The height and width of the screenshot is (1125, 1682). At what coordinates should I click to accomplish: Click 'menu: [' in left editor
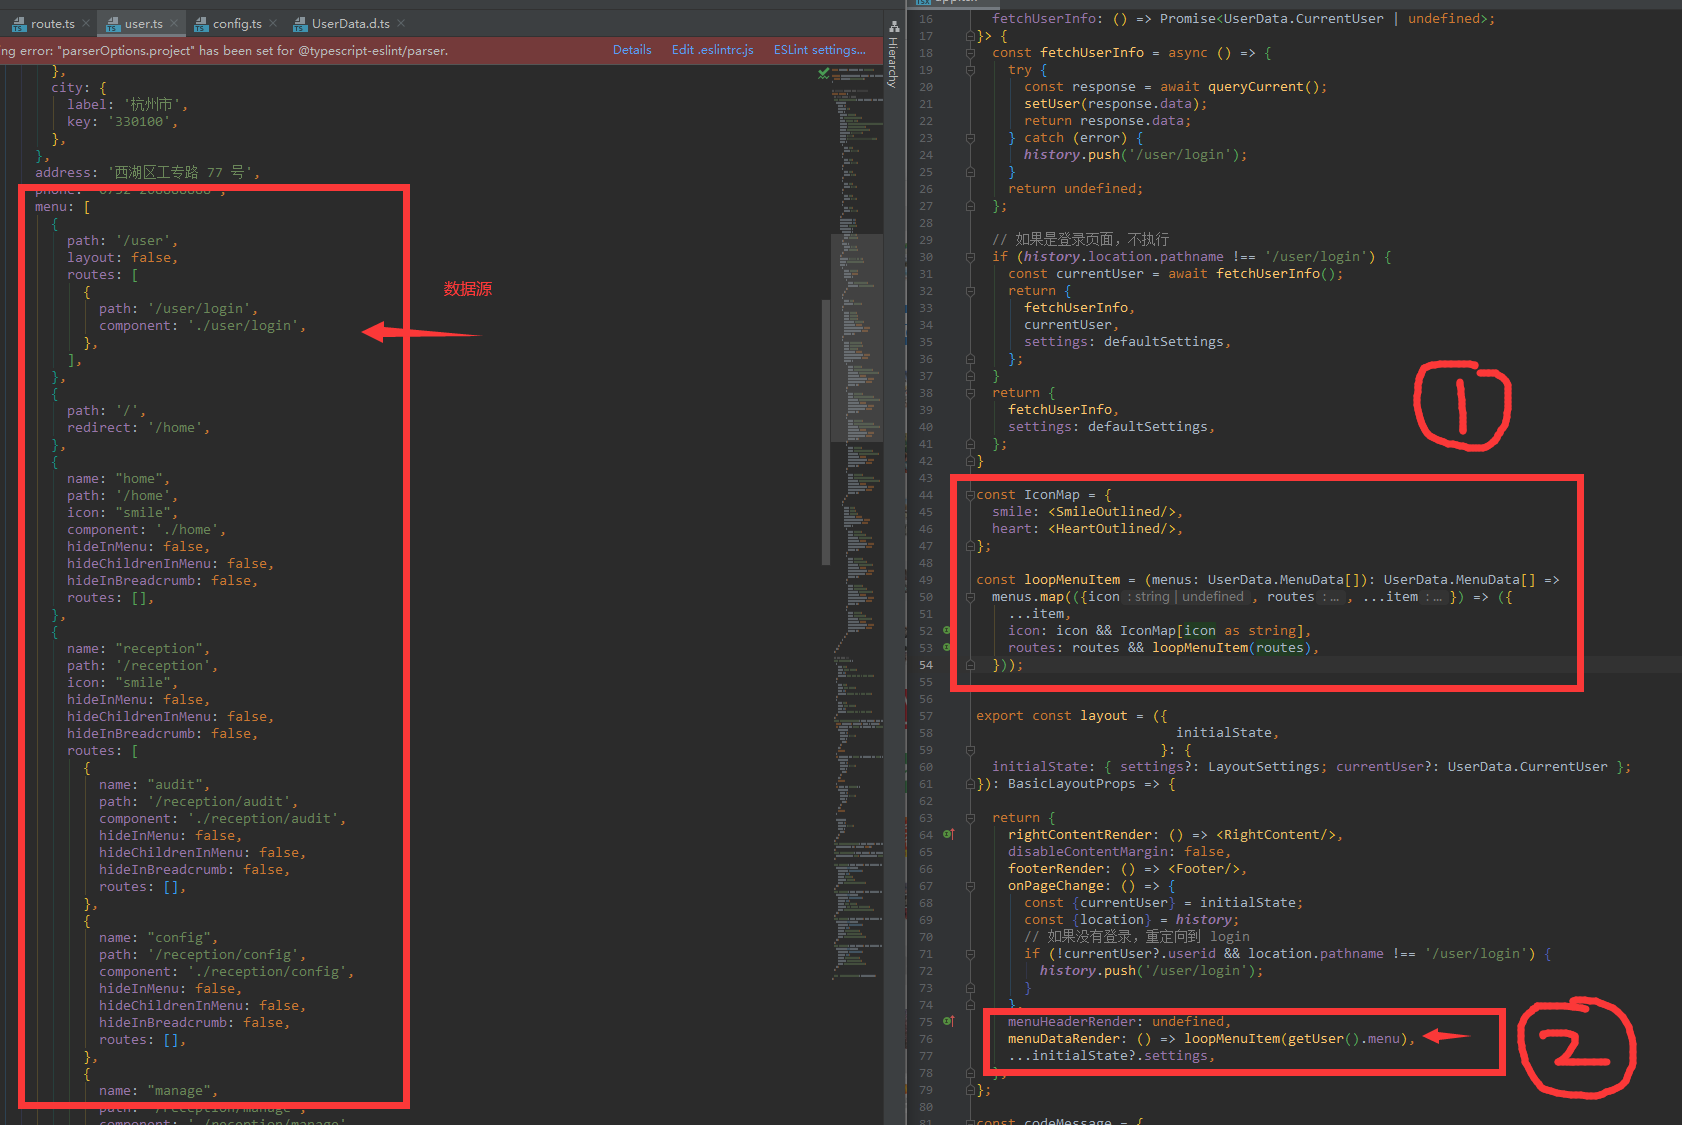click(63, 207)
